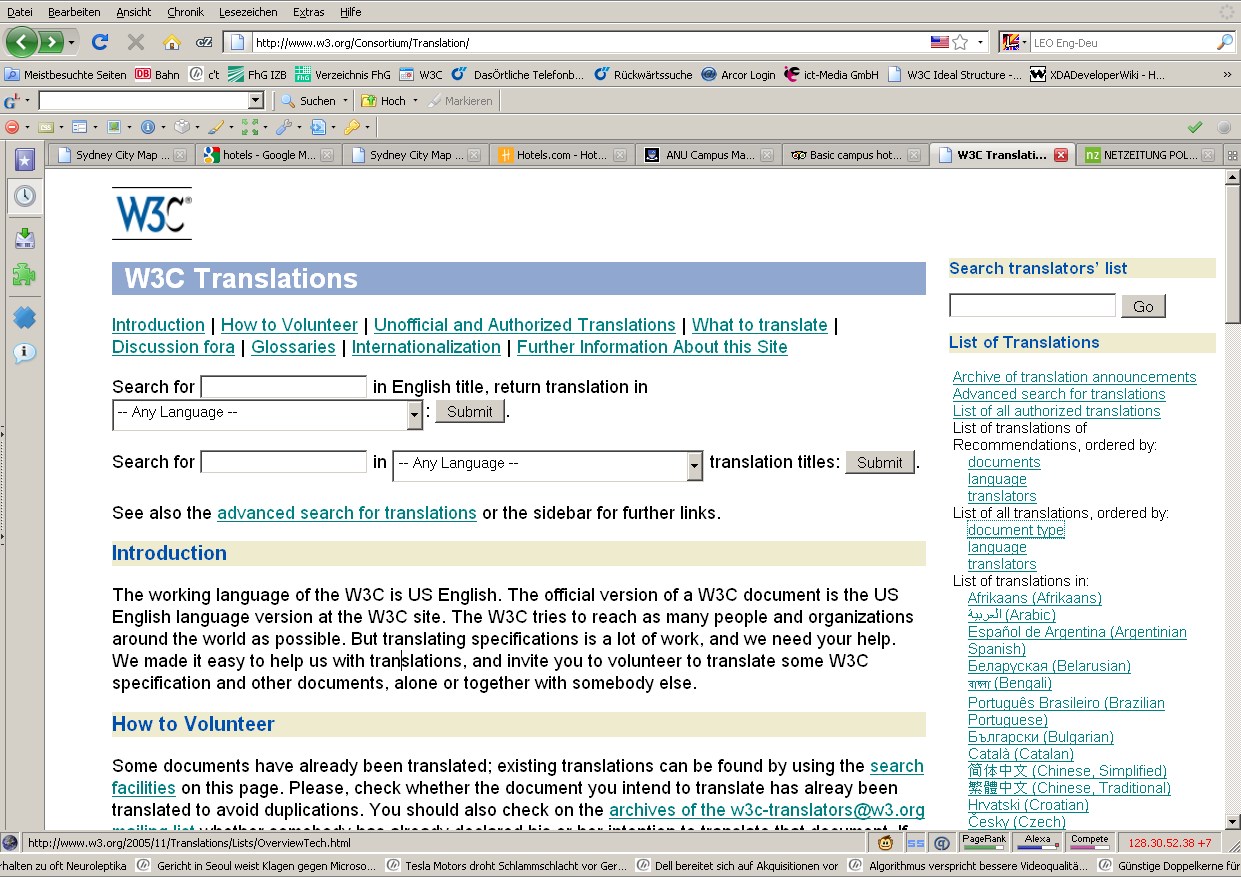Open the bookmarks star sidebar icon
Viewport: 1241px width, 877px height.
pos(24,159)
